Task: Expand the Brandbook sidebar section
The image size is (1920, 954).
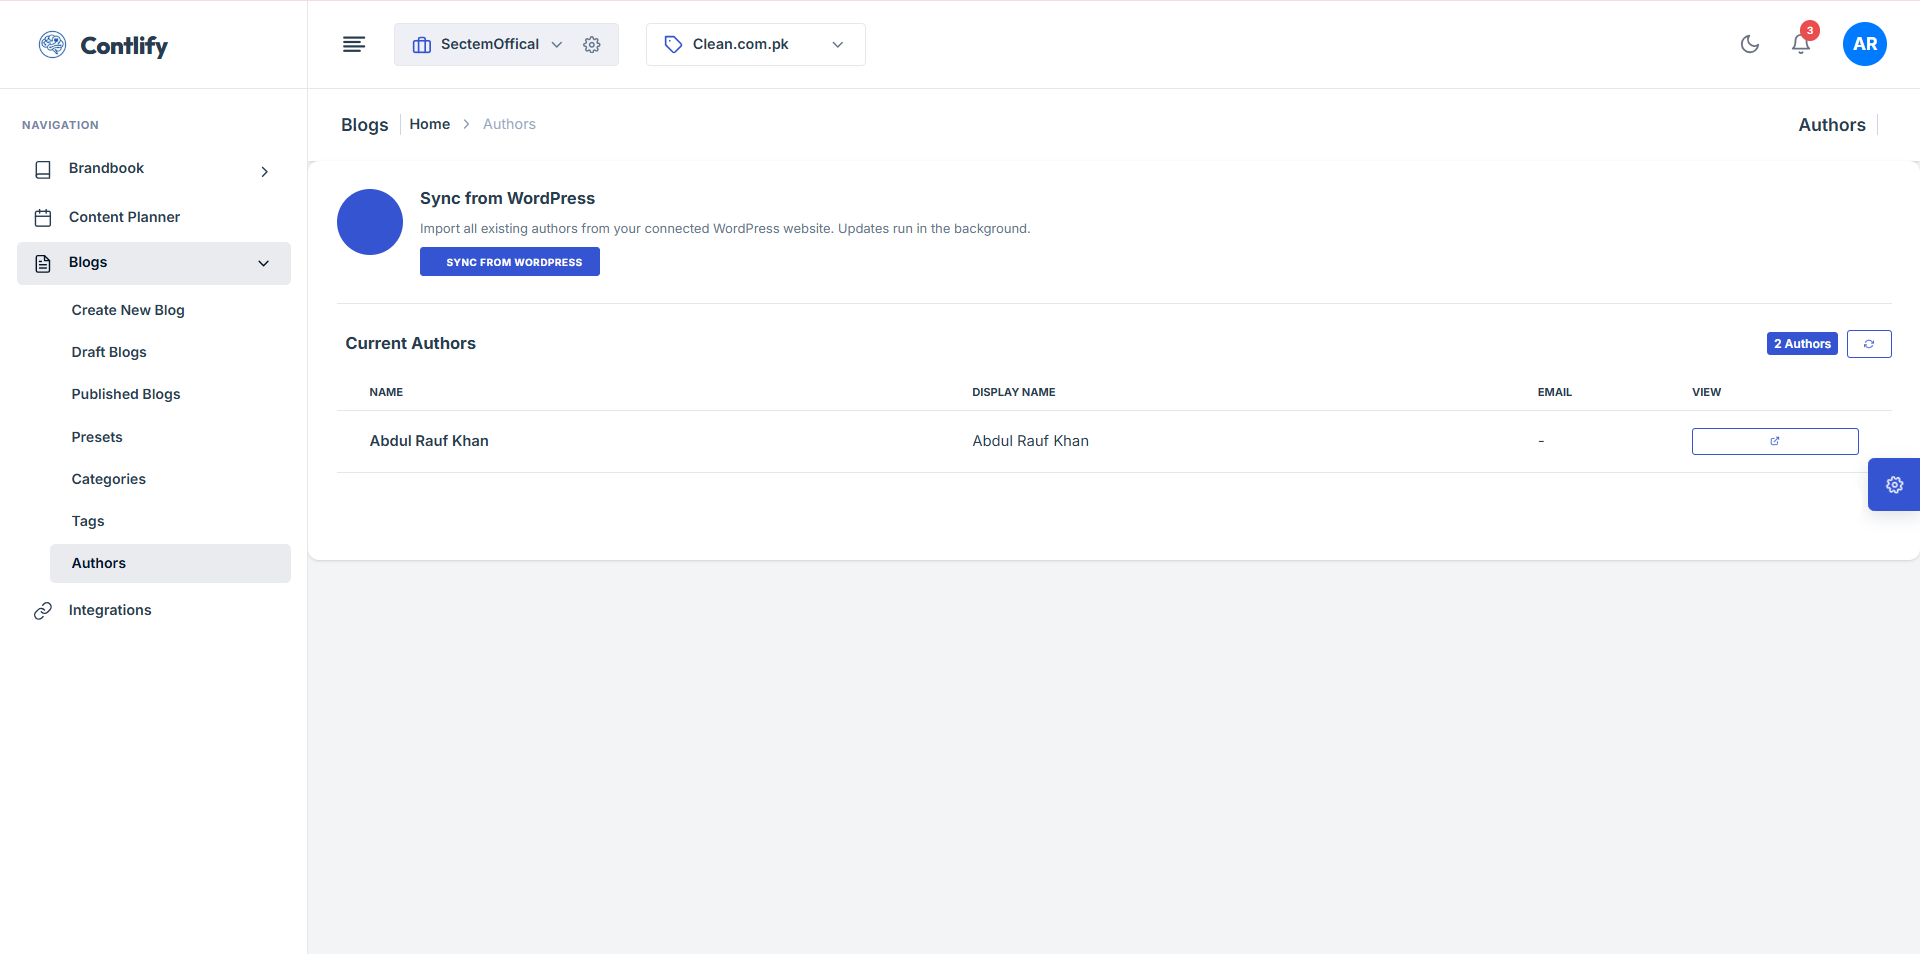Action: coord(264,171)
